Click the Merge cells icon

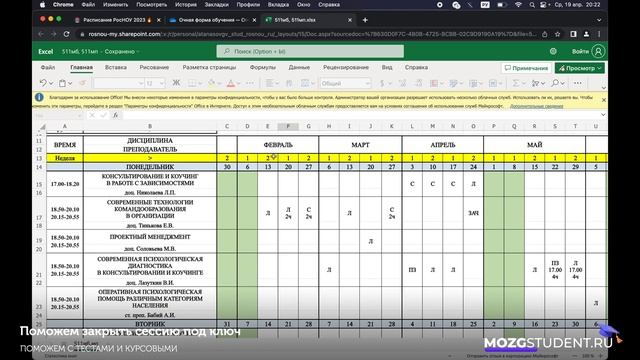(x=305, y=83)
